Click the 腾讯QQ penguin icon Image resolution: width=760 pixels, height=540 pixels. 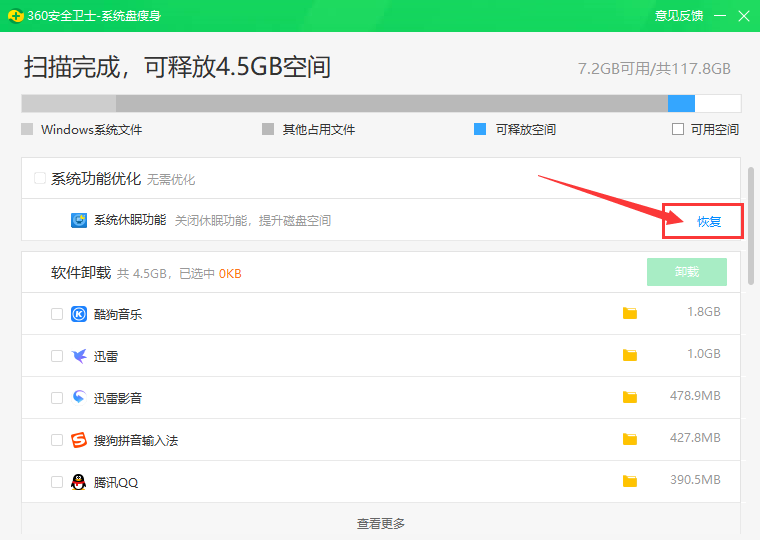(x=79, y=482)
